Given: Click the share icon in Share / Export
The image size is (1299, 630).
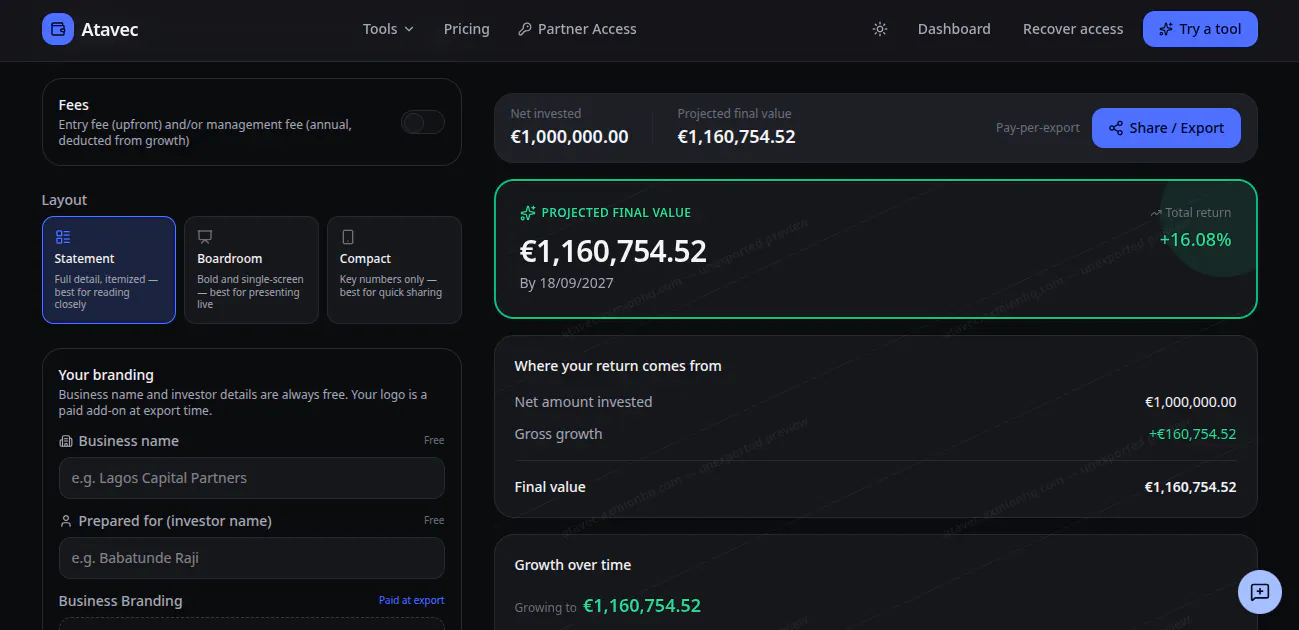Looking at the screenshot, I should tap(1116, 128).
